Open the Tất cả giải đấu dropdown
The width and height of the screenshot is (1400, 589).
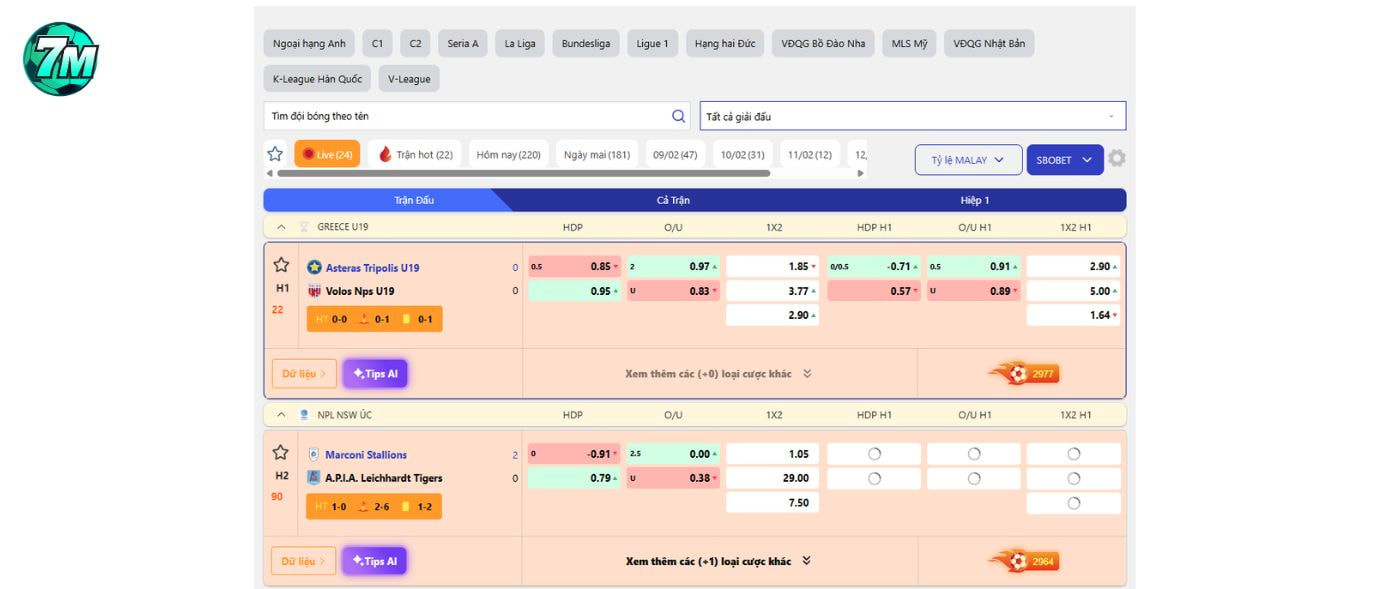(x=912, y=116)
